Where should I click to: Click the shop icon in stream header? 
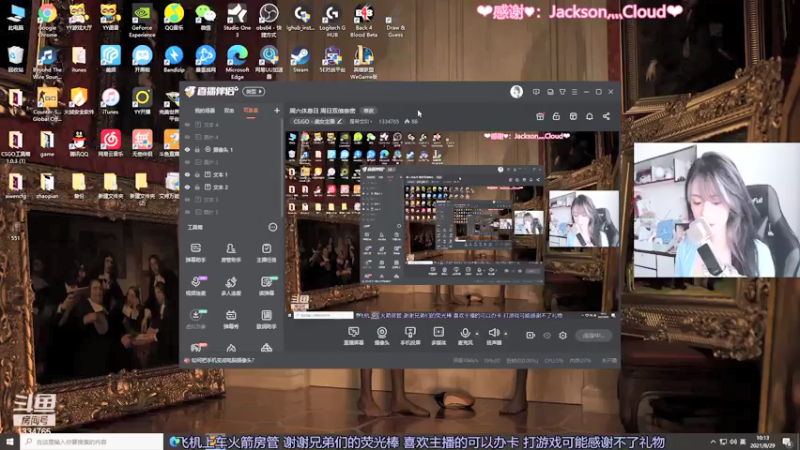click(573, 116)
